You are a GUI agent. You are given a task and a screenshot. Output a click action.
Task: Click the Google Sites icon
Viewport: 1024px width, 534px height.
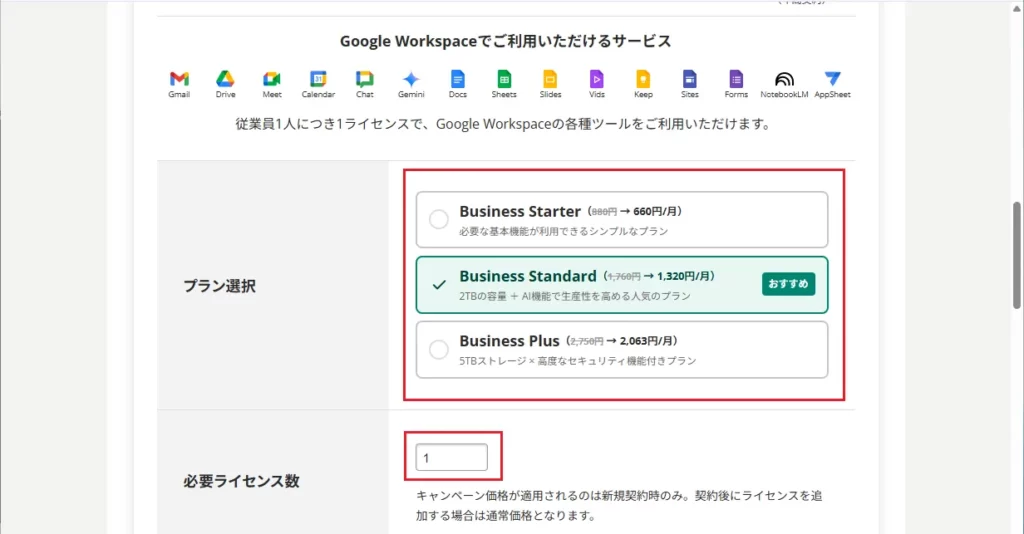pyautogui.click(x=689, y=79)
